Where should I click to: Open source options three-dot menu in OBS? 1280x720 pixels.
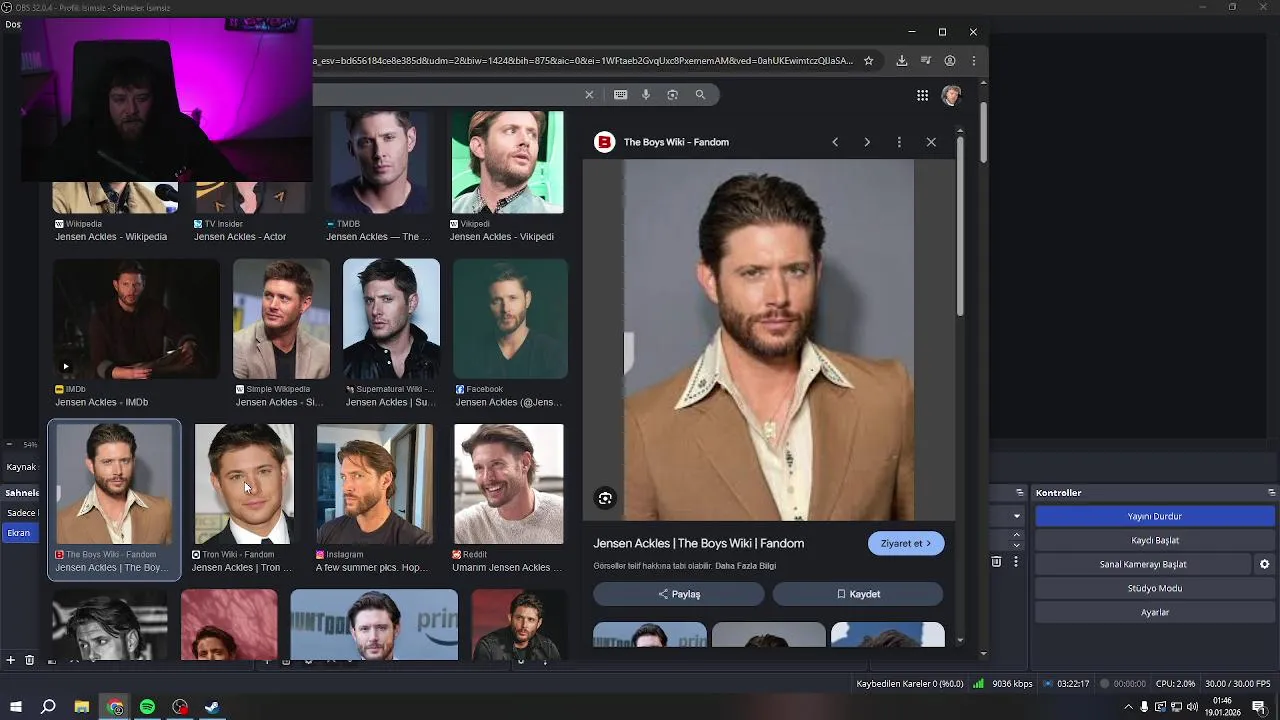point(1016,562)
